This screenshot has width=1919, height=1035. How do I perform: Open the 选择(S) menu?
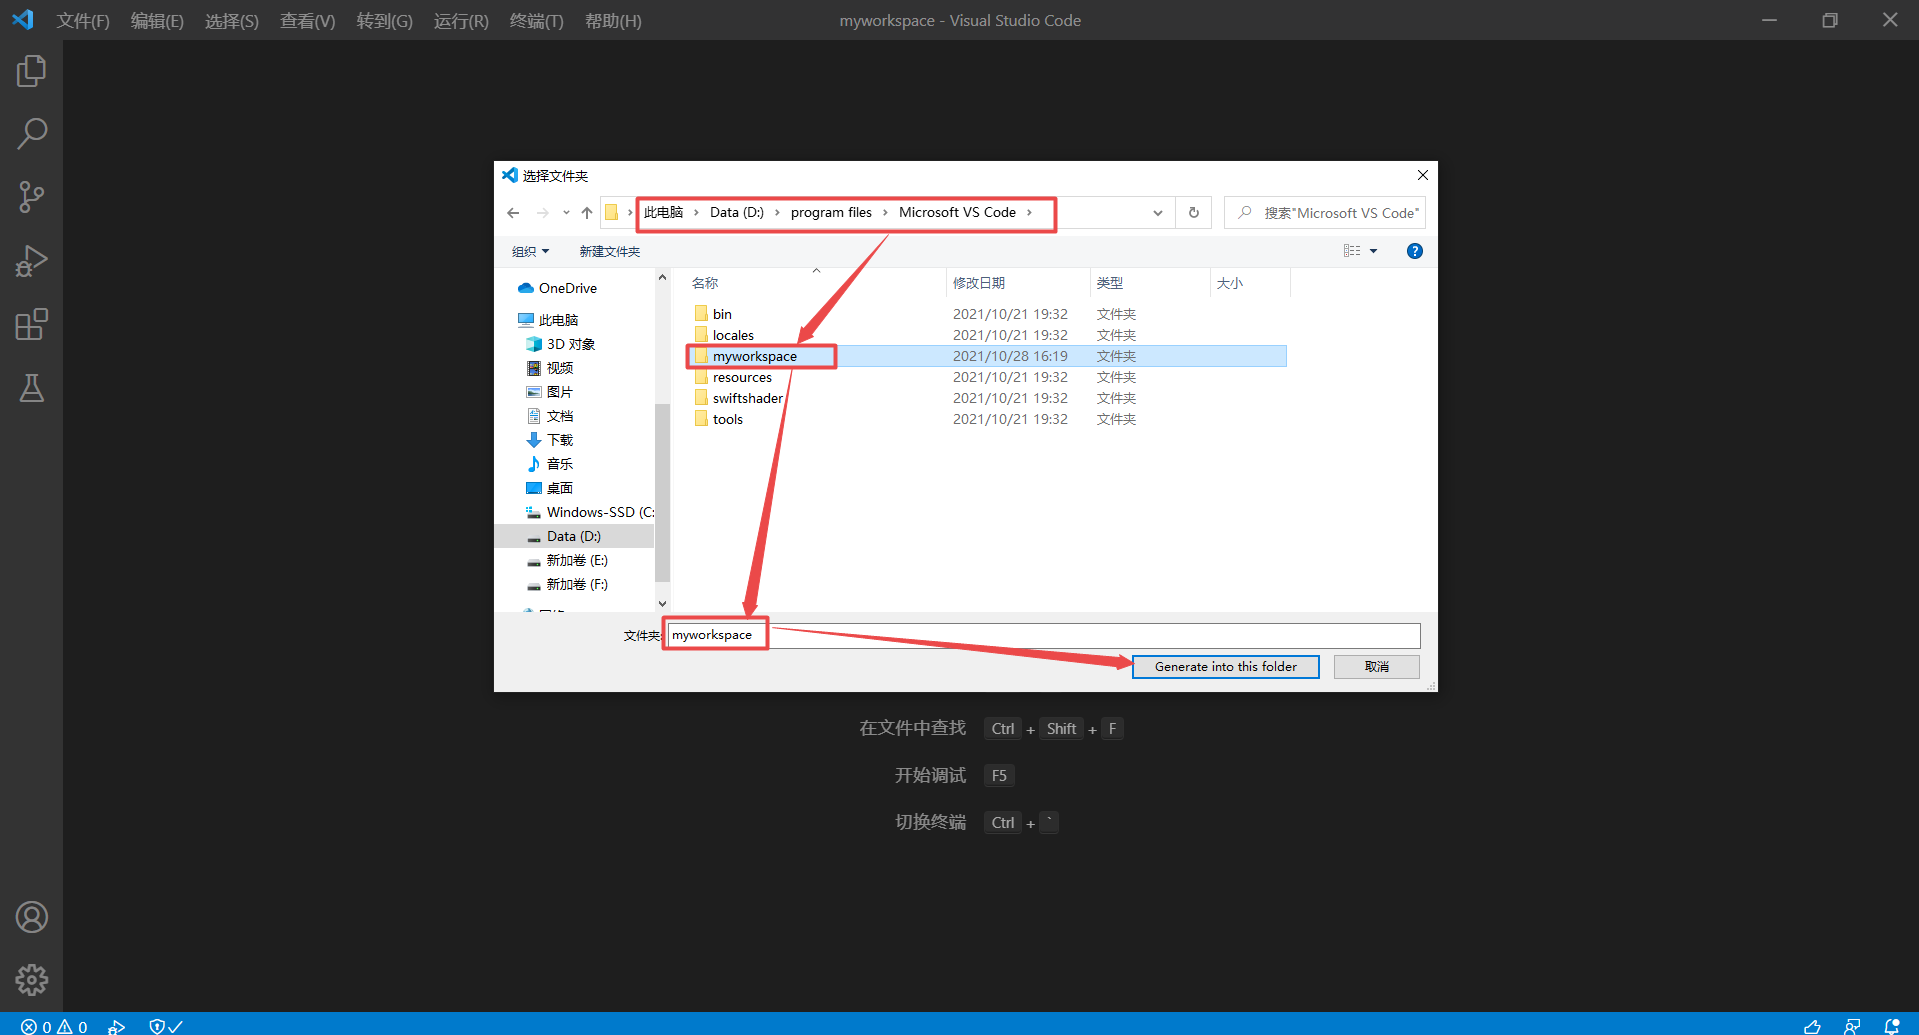pyautogui.click(x=231, y=21)
